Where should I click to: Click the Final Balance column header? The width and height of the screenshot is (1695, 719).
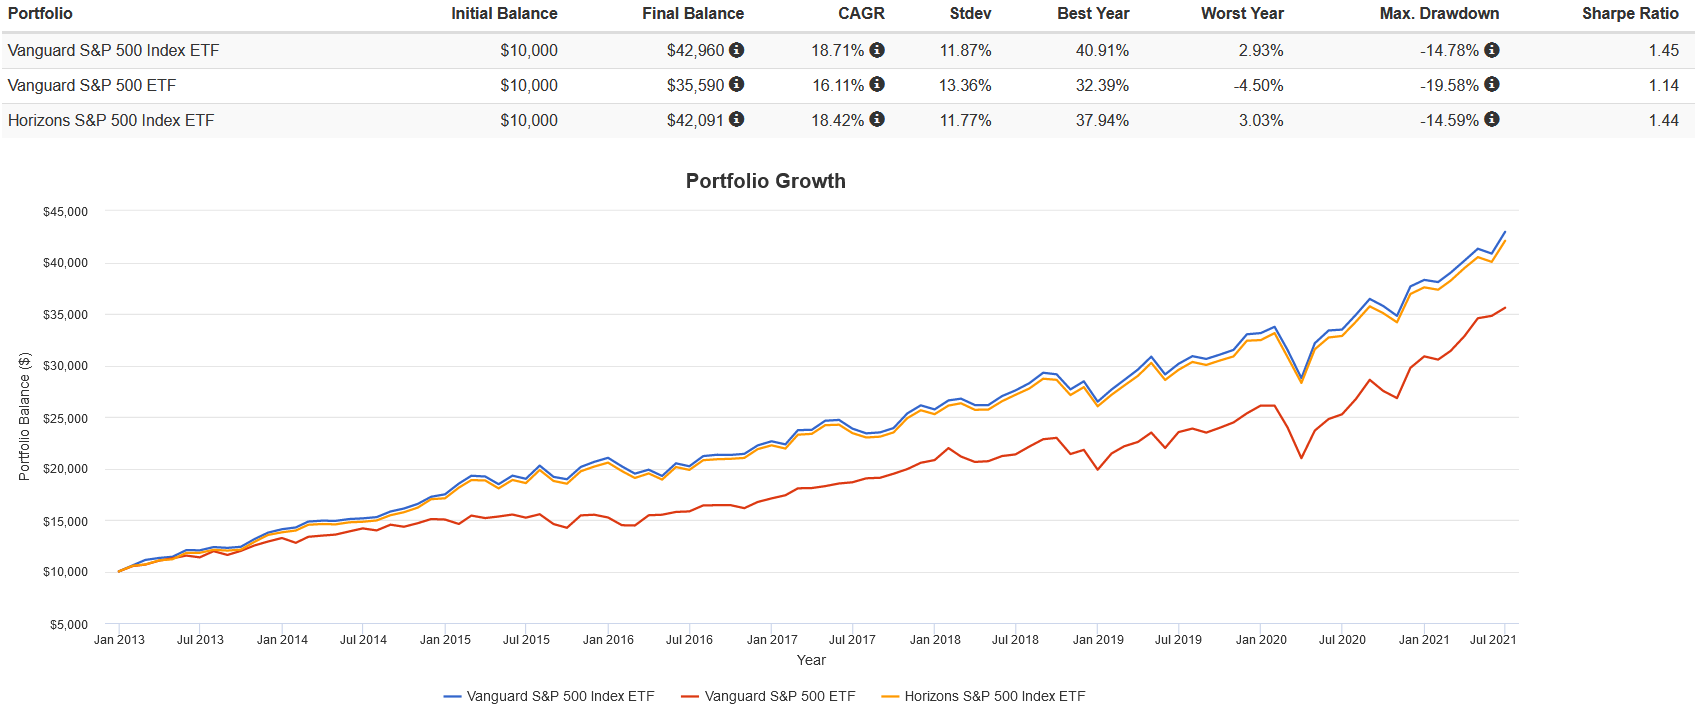point(693,14)
